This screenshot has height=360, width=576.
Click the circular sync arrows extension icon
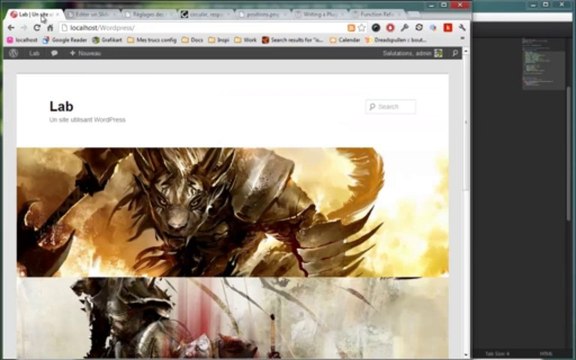(419, 28)
